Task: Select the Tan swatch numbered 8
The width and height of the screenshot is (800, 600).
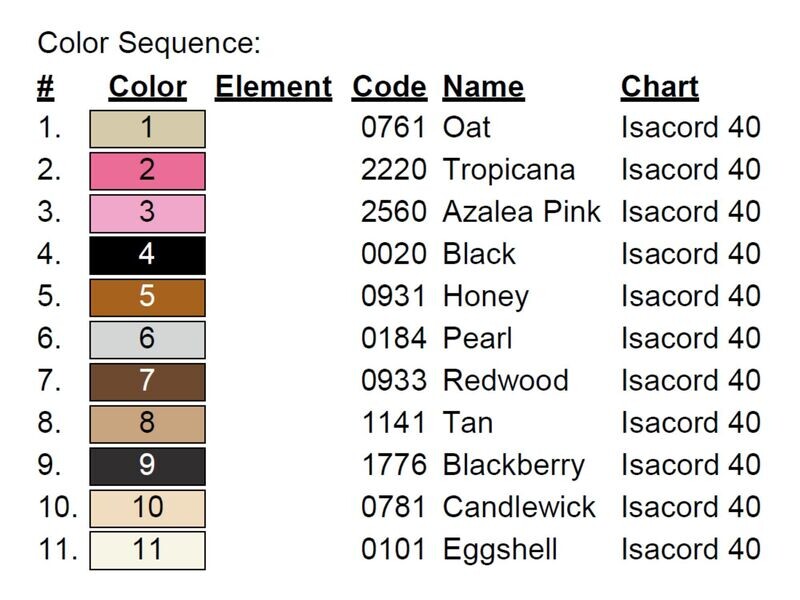Action: coord(147,424)
